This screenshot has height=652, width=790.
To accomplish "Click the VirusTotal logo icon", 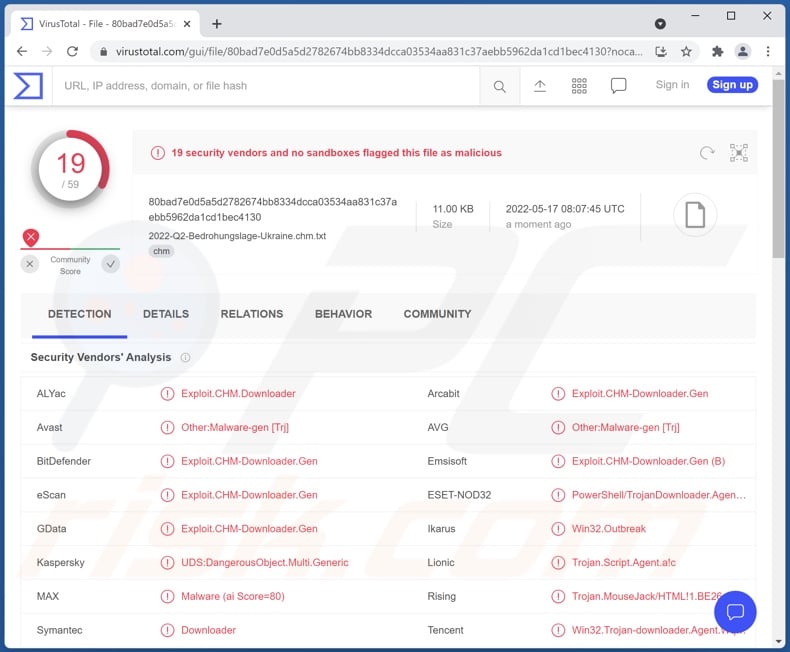I will [28, 86].
